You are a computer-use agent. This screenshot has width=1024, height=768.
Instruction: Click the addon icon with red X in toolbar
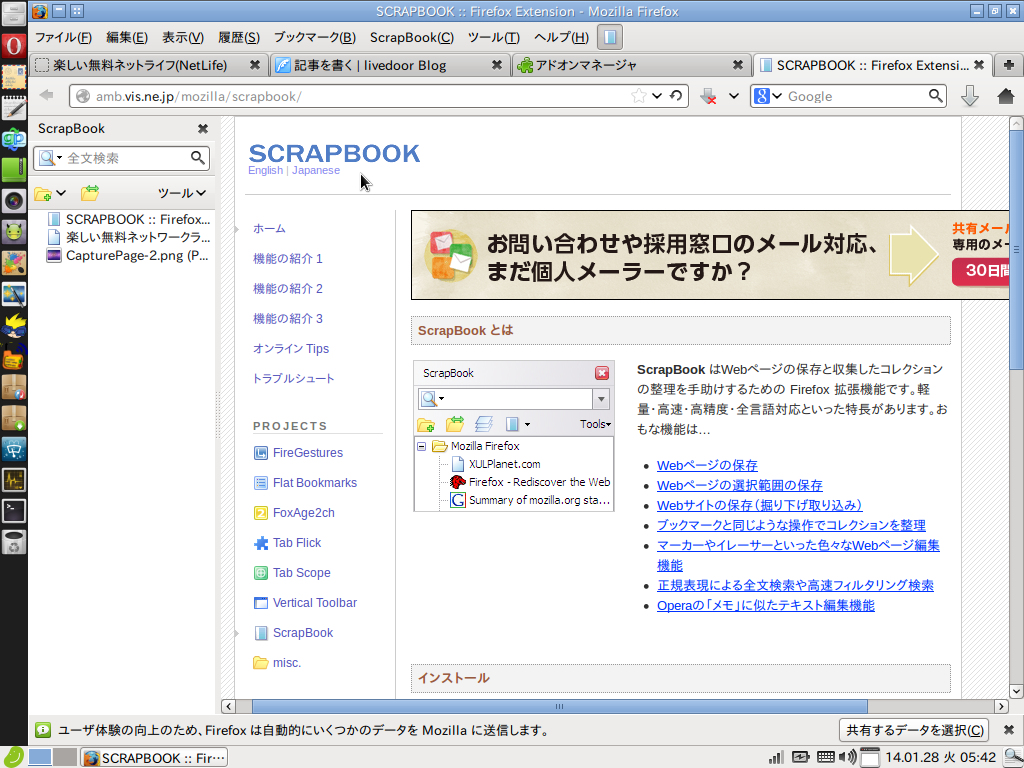pyautogui.click(x=708, y=97)
